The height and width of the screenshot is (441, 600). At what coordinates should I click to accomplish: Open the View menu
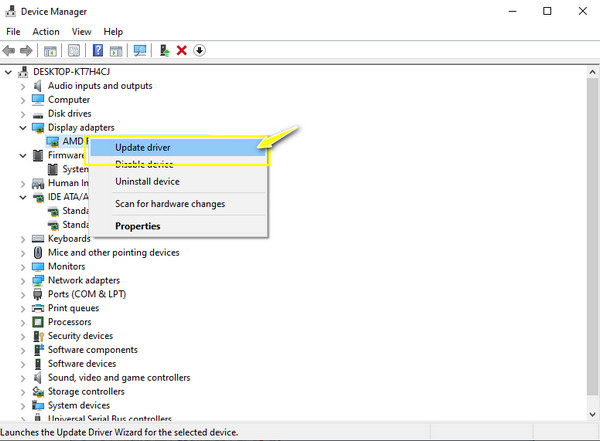(x=82, y=32)
